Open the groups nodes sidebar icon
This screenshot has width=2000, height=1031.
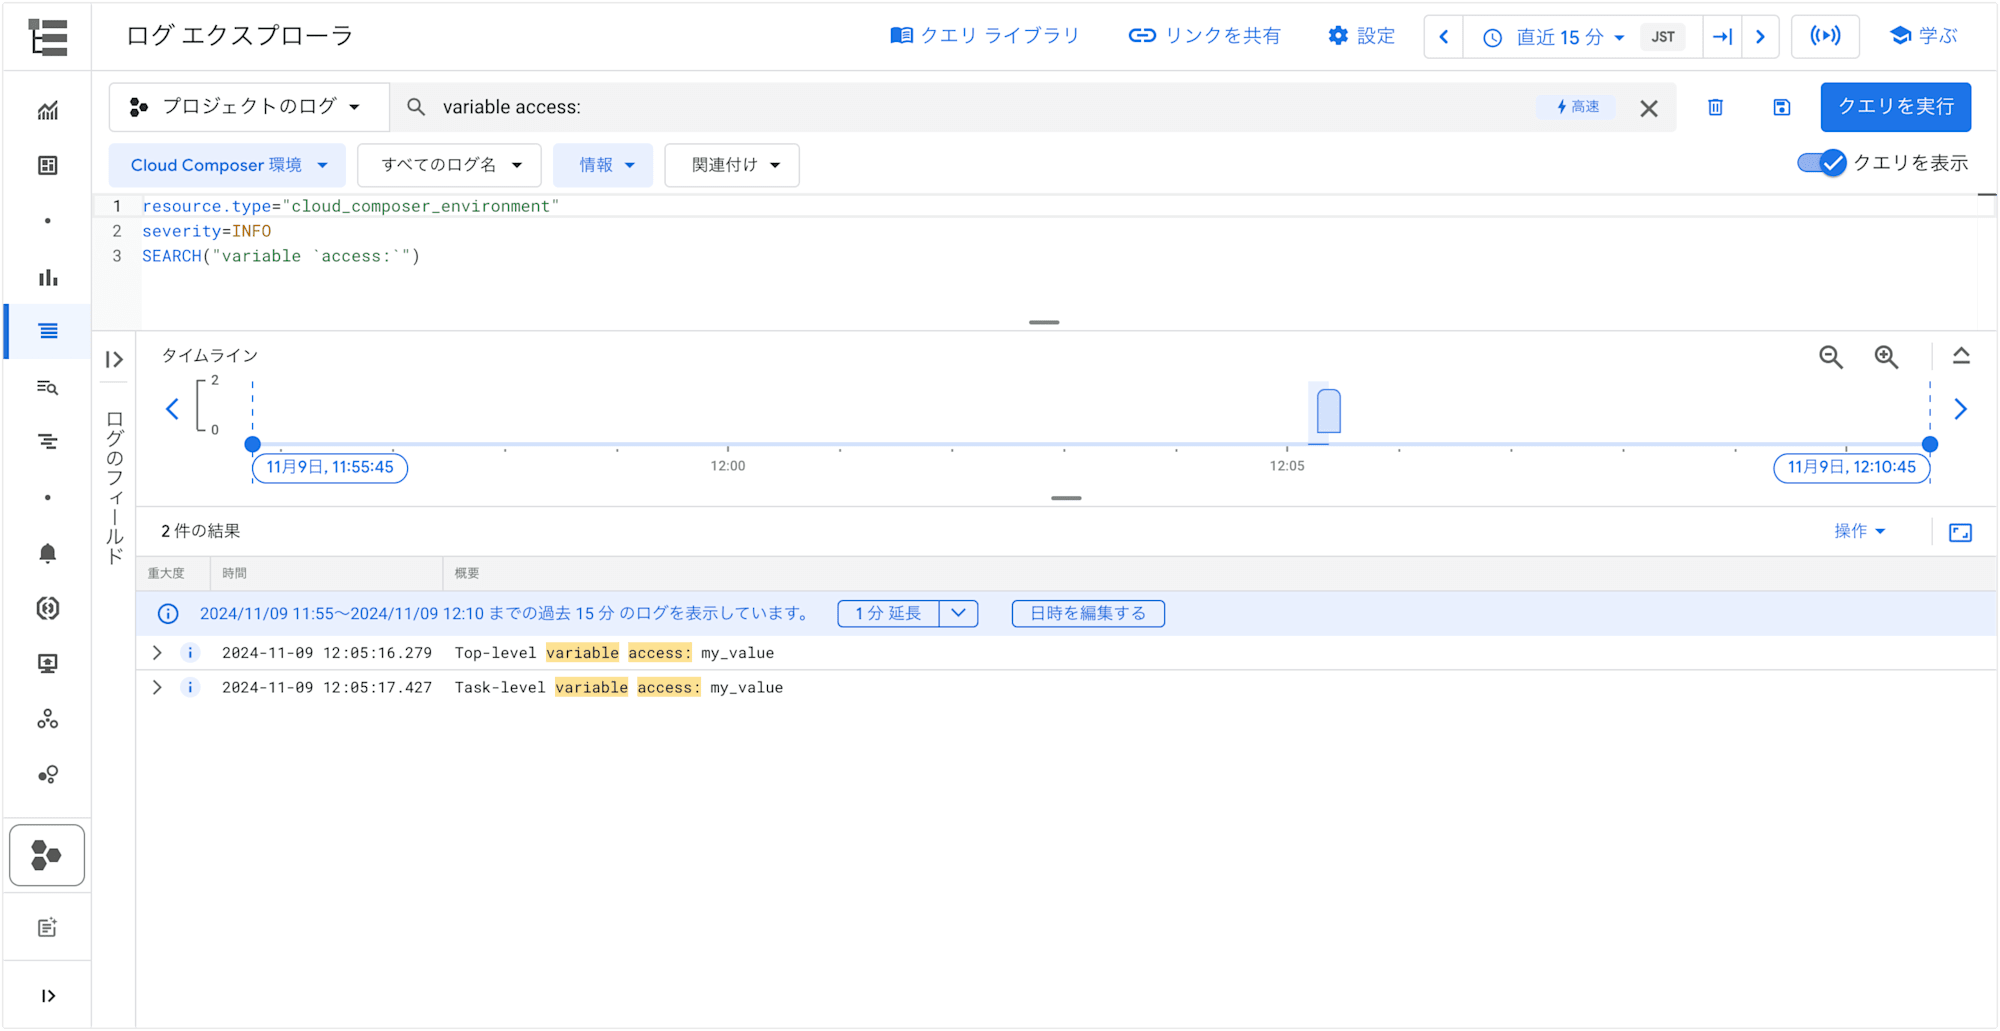coord(48,719)
